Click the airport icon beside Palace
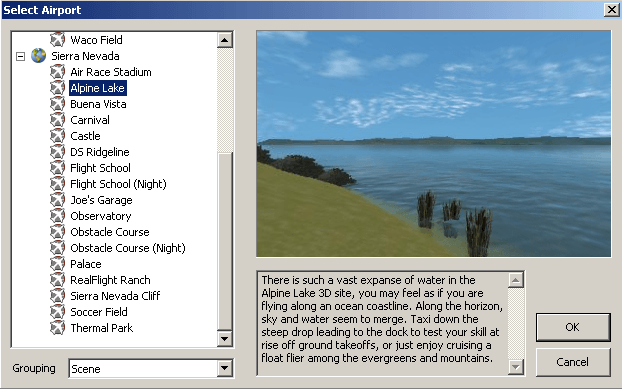 [x=58, y=264]
